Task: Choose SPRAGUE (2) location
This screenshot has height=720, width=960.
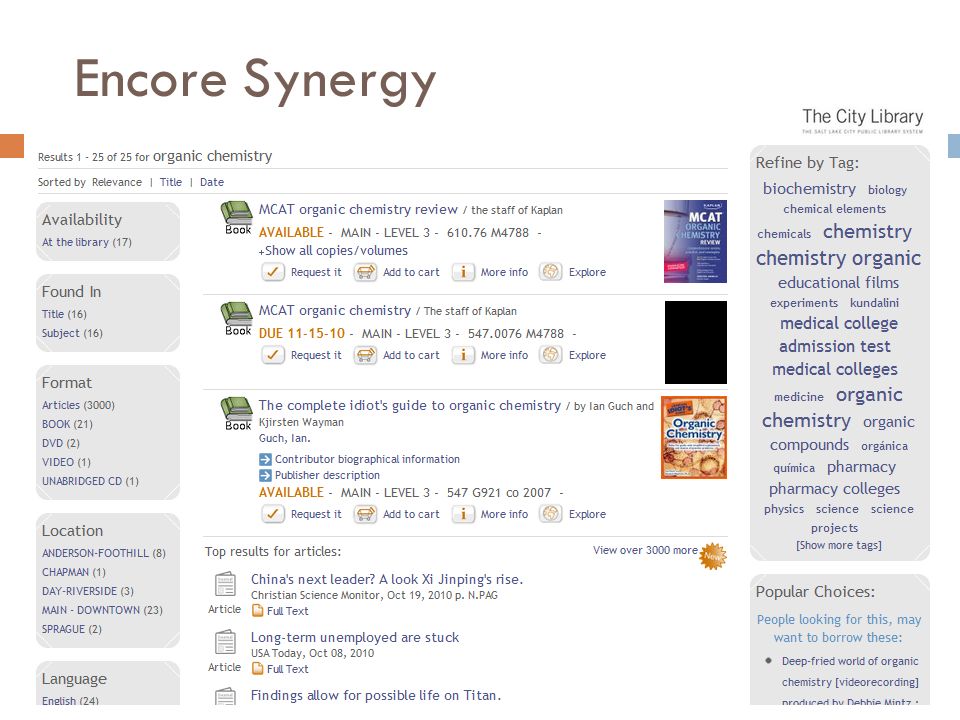Action: tap(72, 629)
